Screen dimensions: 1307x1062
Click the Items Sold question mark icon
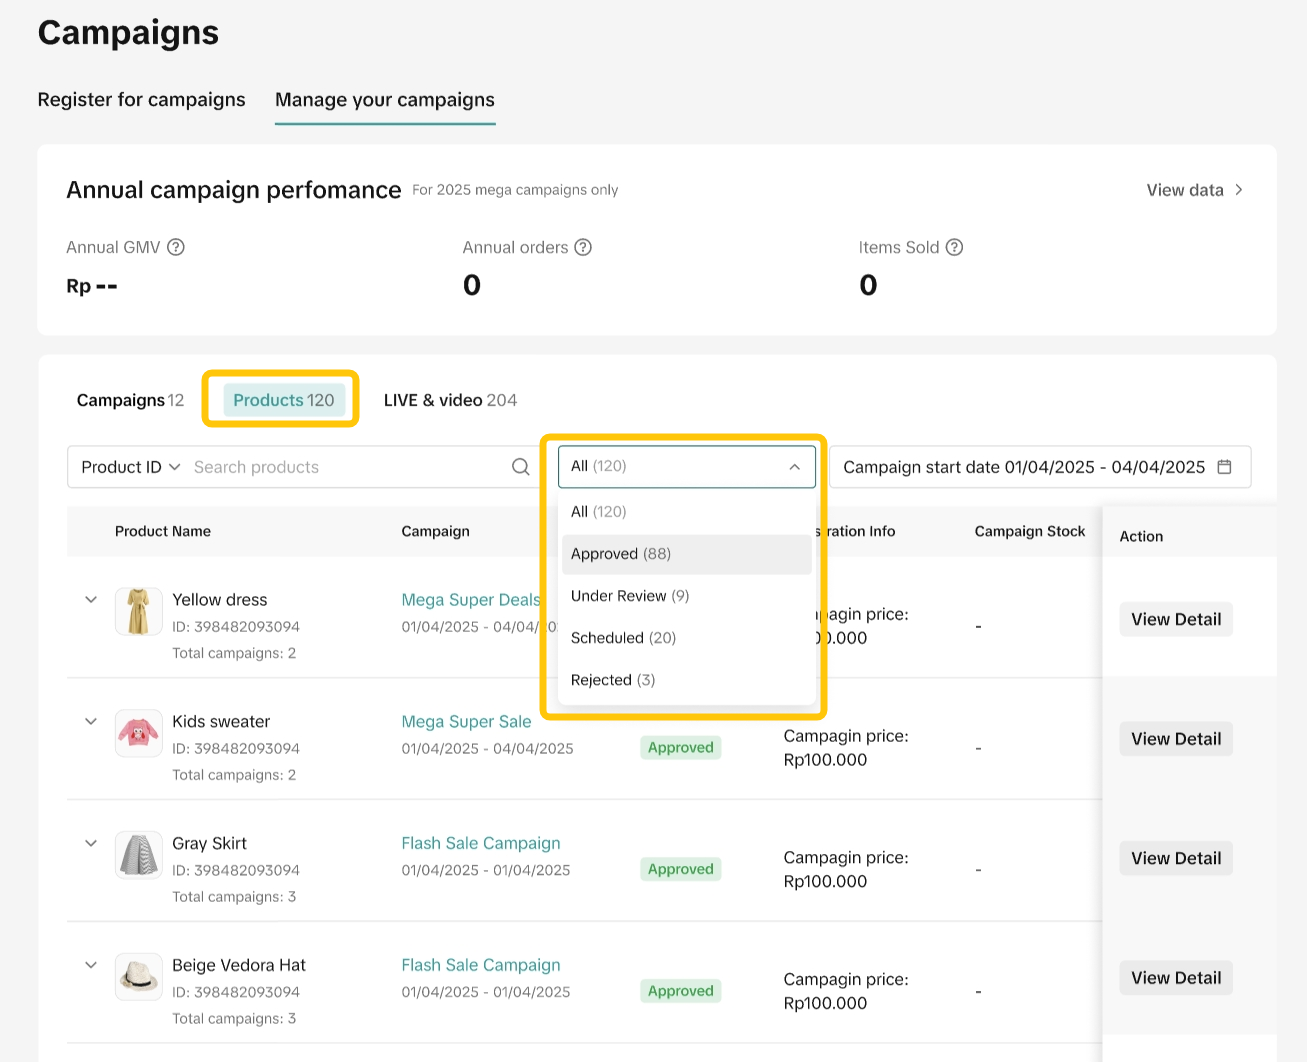click(x=954, y=247)
